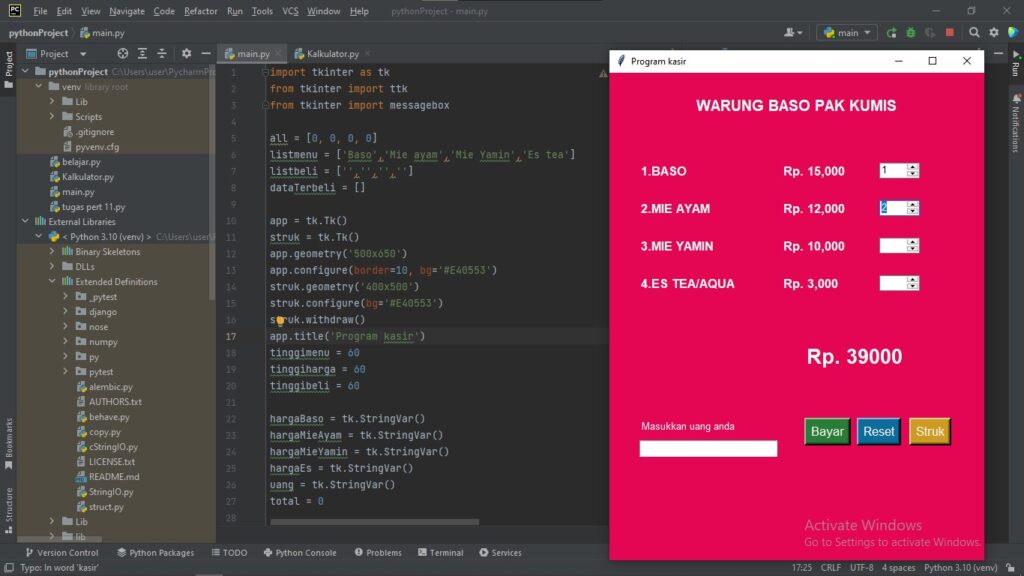Open the TODO tool window
1024x576 pixels.
point(229,552)
